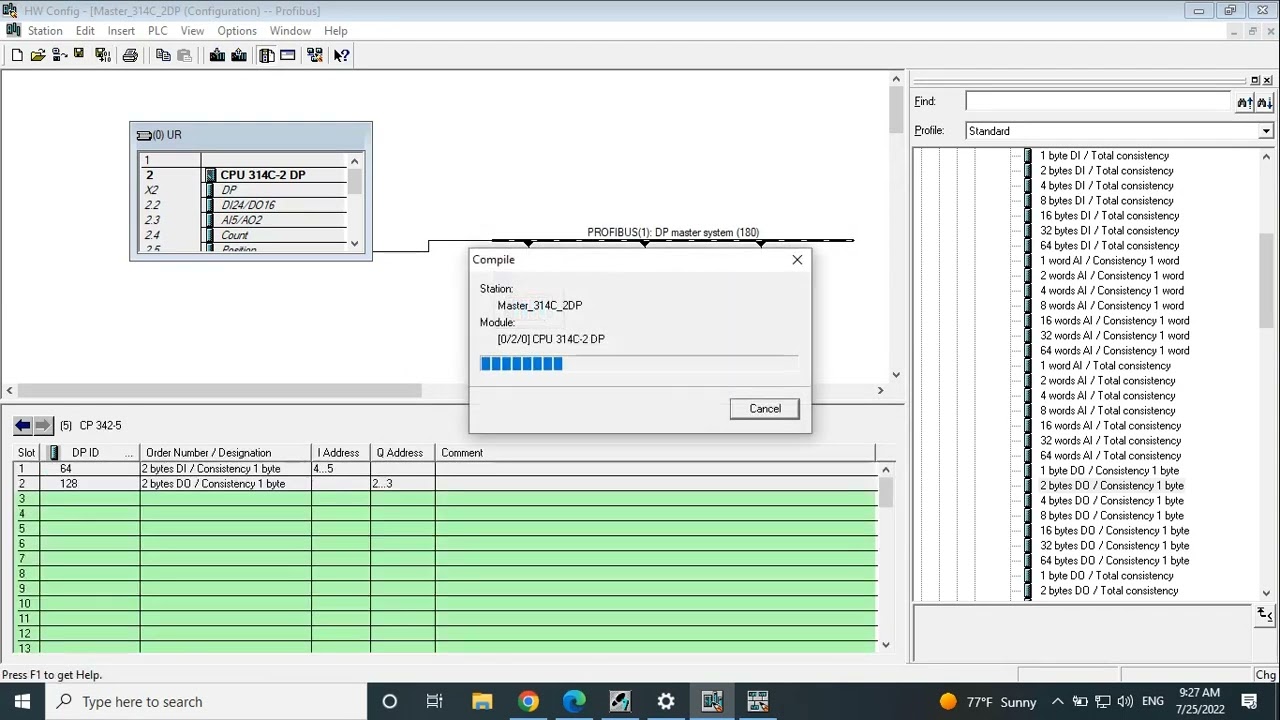This screenshot has height=720, width=1280.
Task: Open the PLC menu
Action: [x=158, y=31]
